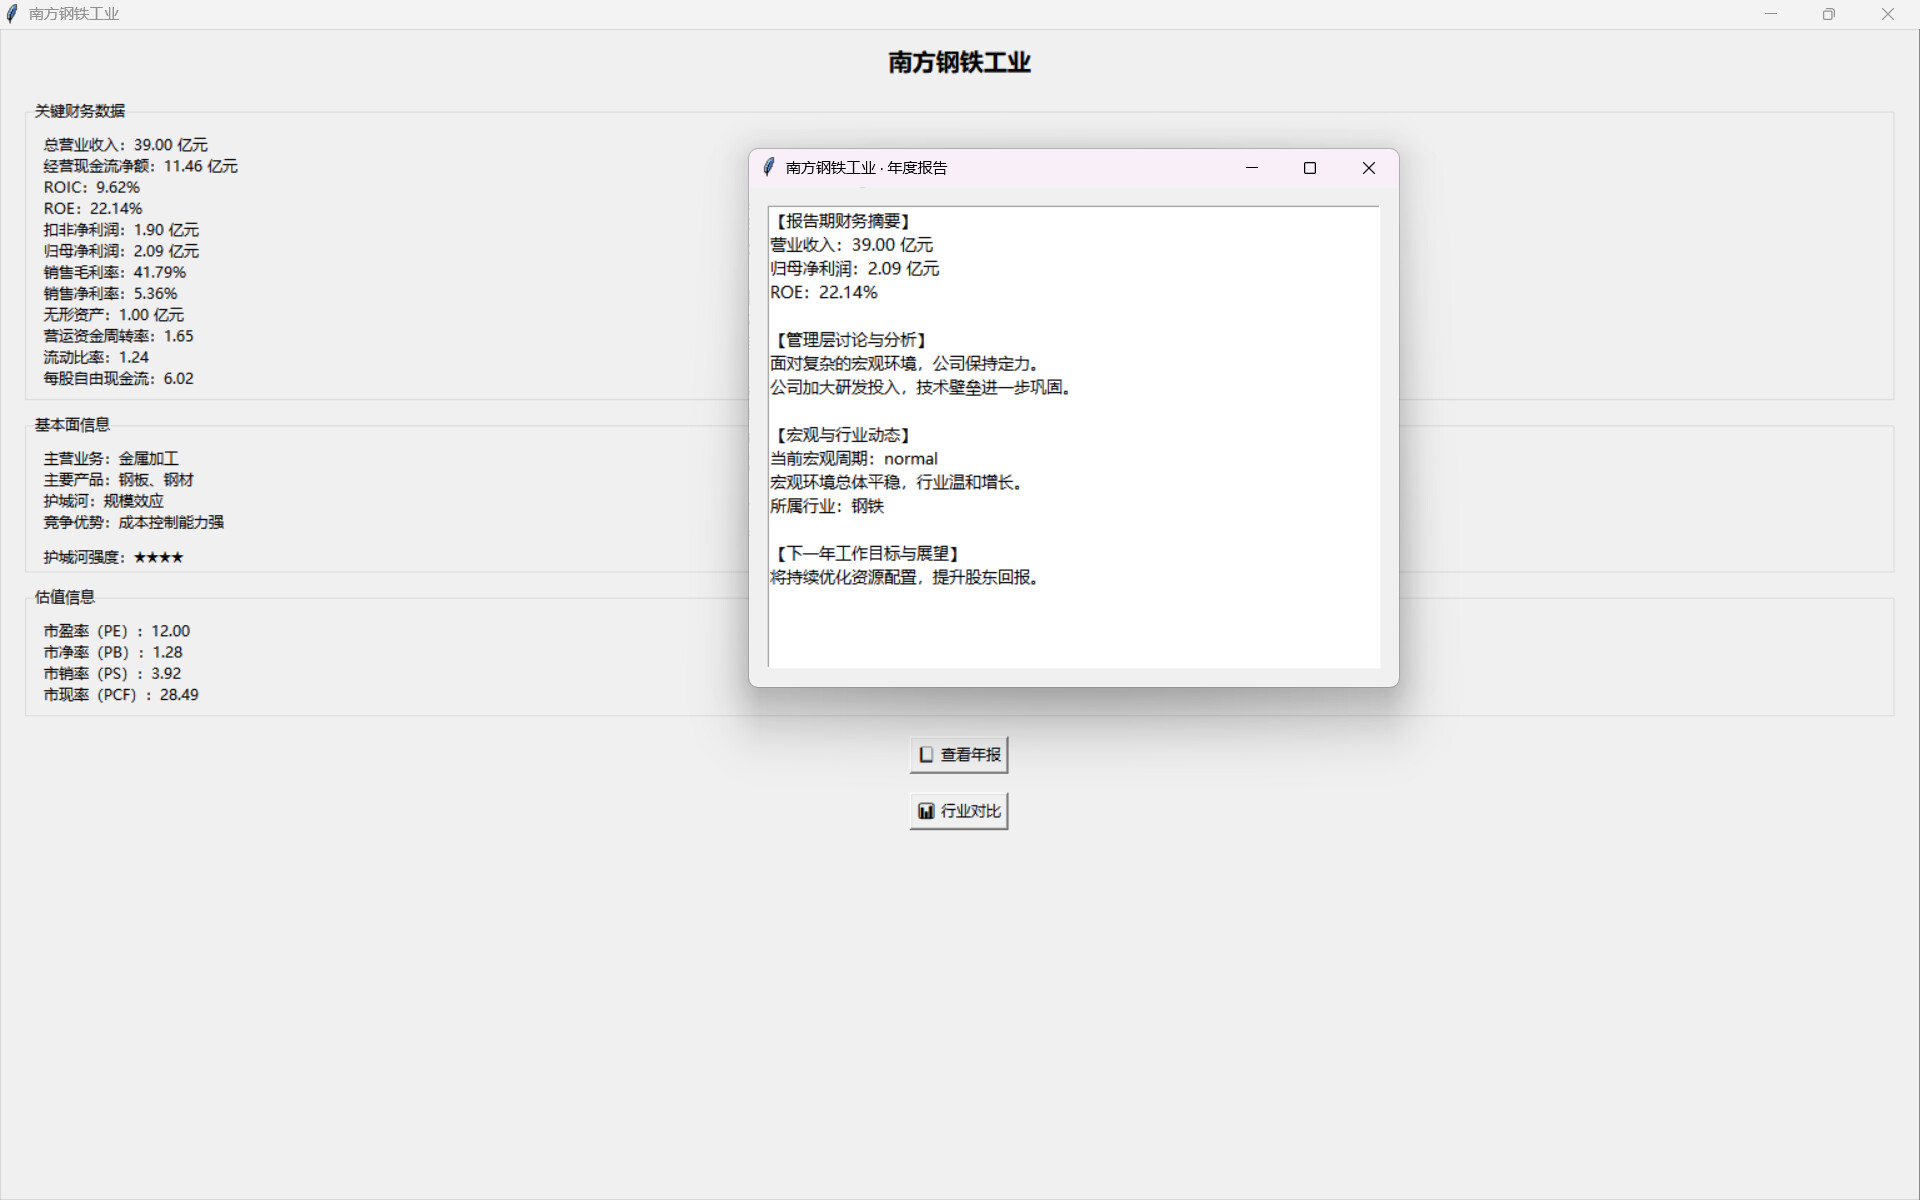Minimize the 年度报告 dialog window

1251,168
